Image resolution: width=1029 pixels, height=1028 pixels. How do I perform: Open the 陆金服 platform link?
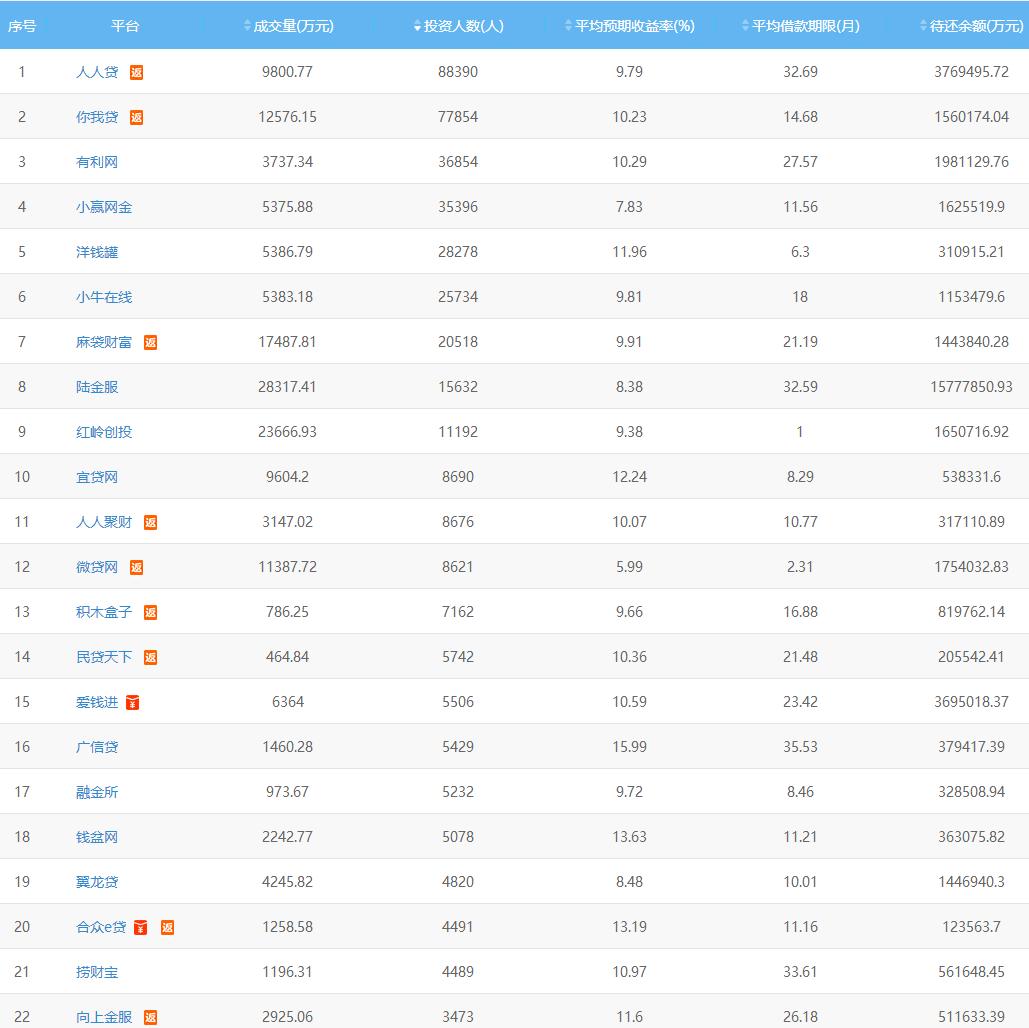point(97,387)
